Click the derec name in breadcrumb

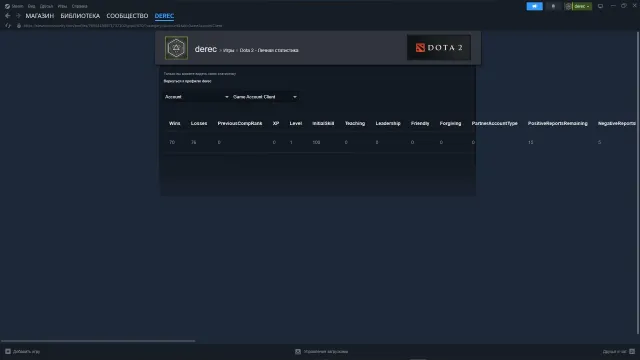(205, 49)
